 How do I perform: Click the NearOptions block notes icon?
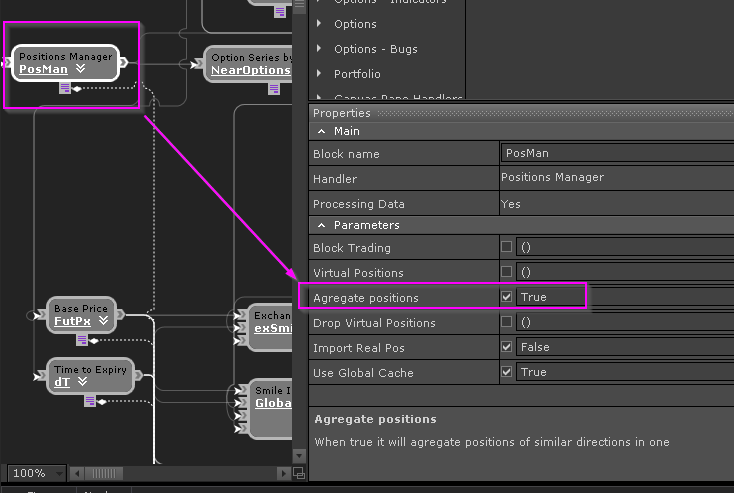coord(274,88)
